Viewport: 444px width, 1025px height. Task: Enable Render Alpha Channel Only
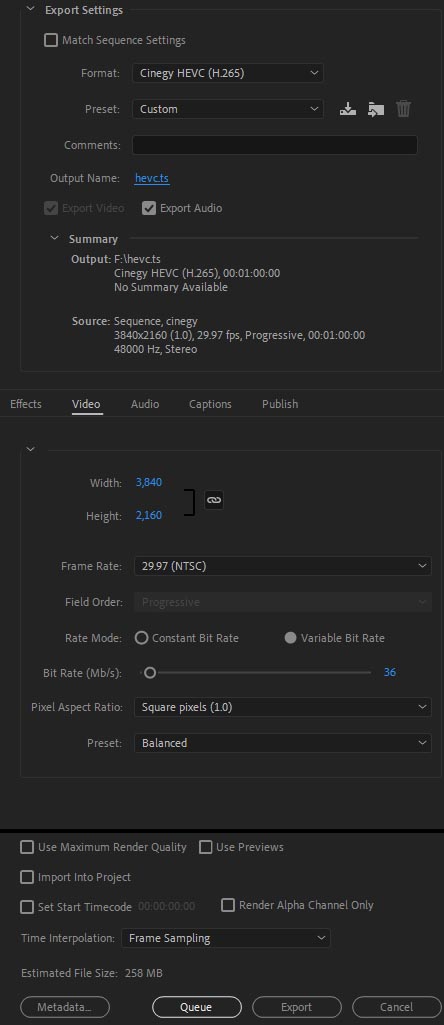pyautogui.click(x=228, y=905)
